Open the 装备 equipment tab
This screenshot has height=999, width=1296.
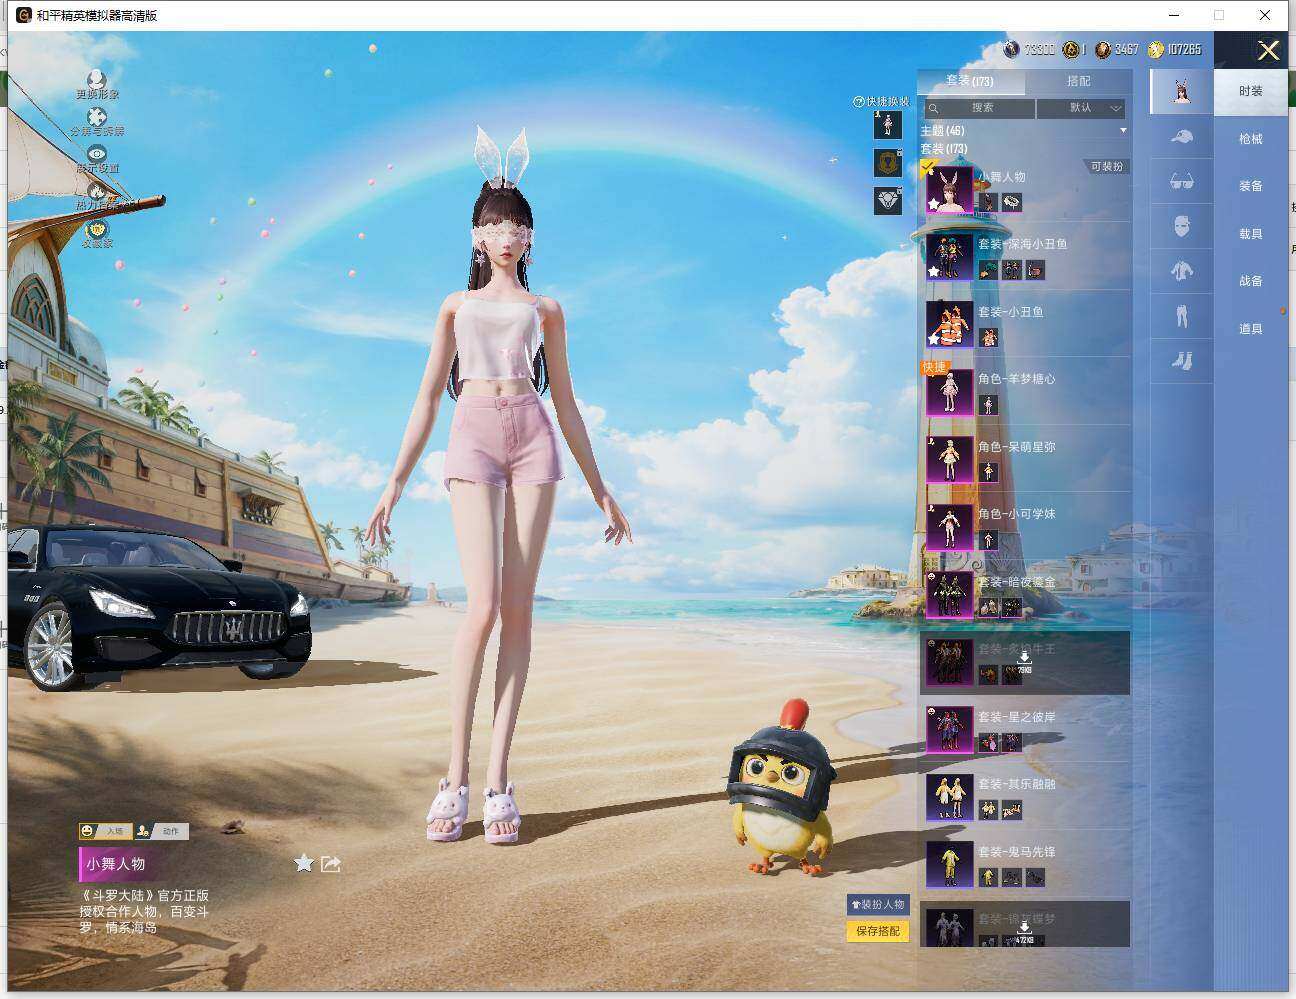pyautogui.click(x=1251, y=186)
